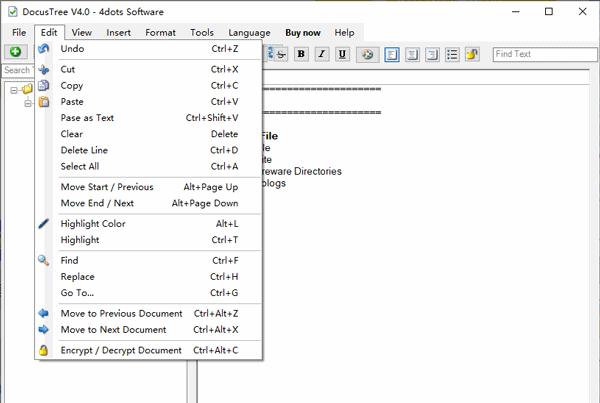The height and width of the screenshot is (403, 600).
Task: Align text left using toolbar icon
Action: point(392,53)
